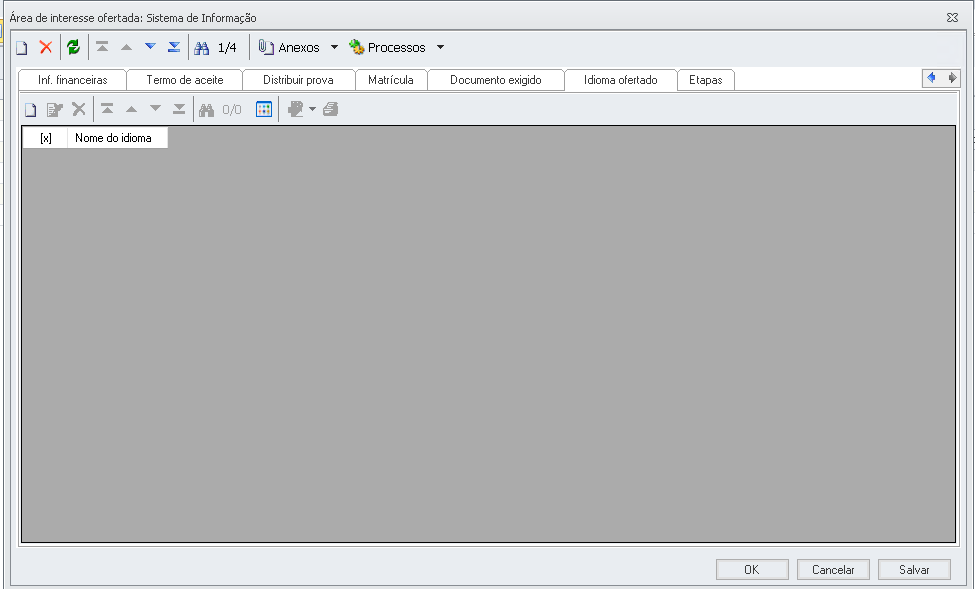Viewport: 975px width, 589px height.
Task: Go to first record in top toolbar
Action: [102, 47]
